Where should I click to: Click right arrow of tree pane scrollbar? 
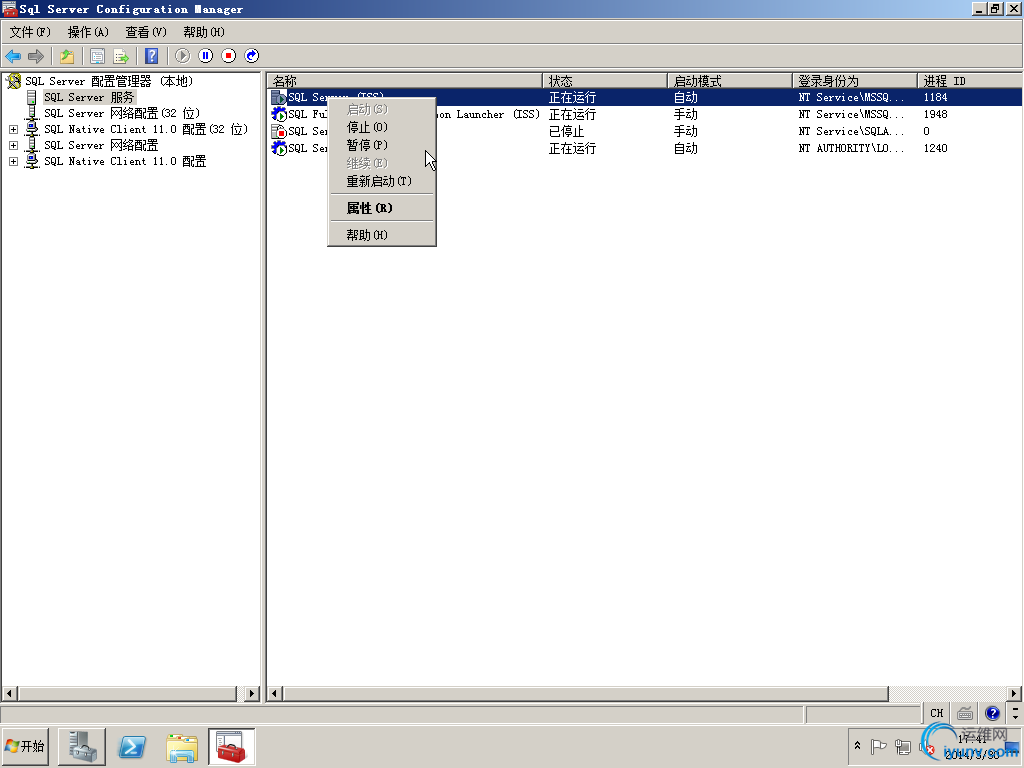[252, 694]
